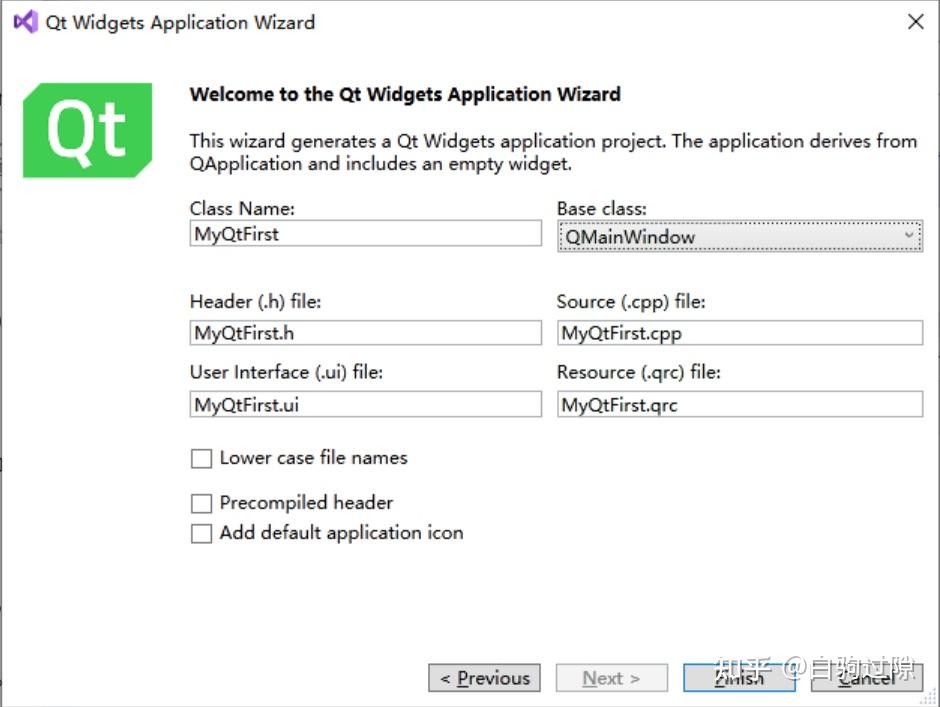The width and height of the screenshot is (940, 707).
Task: Check Add default application icon
Action: point(201,533)
